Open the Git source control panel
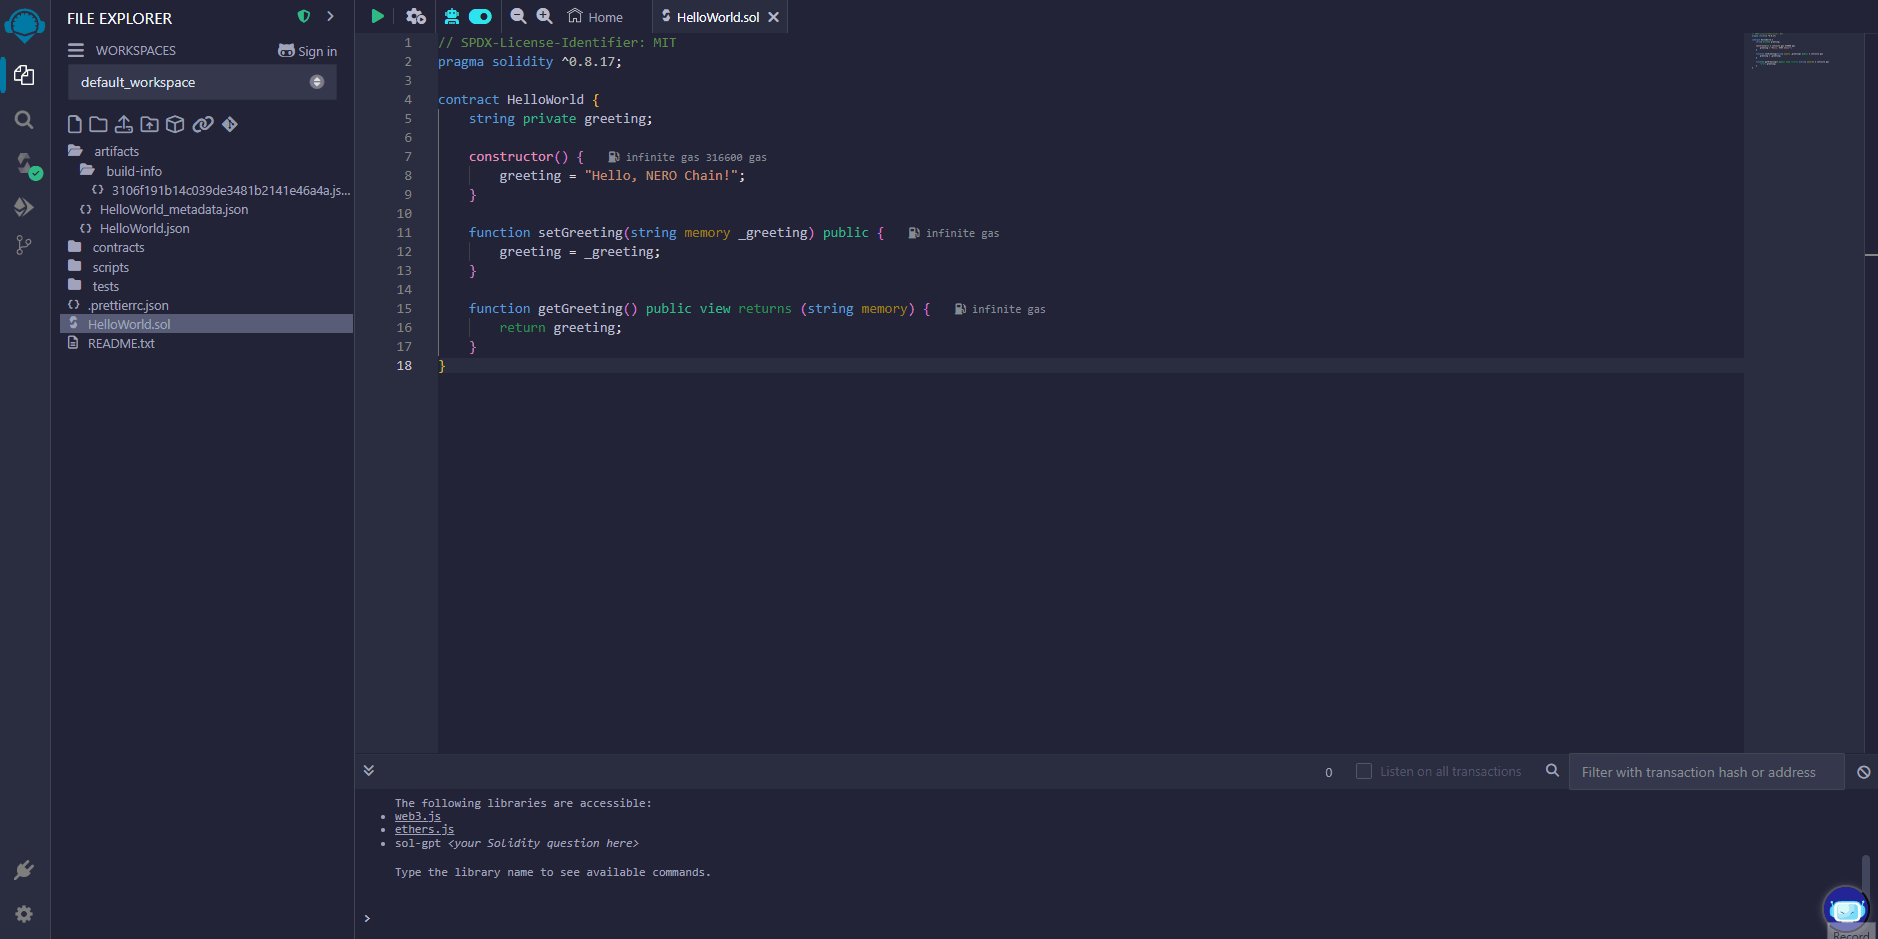This screenshot has height=939, width=1878. (x=24, y=245)
